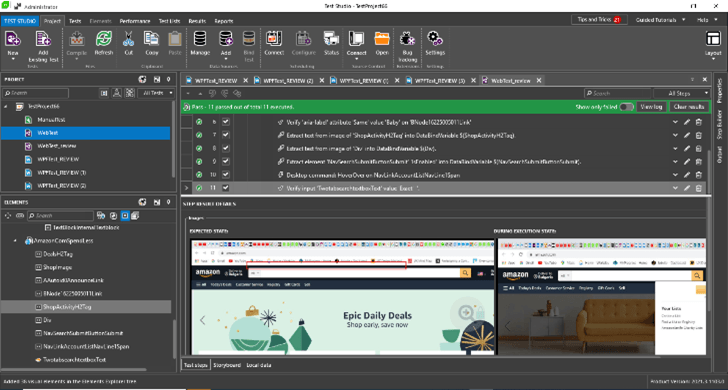Open Tips and Tricks button
This screenshot has width=728, height=390.
pos(599,20)
